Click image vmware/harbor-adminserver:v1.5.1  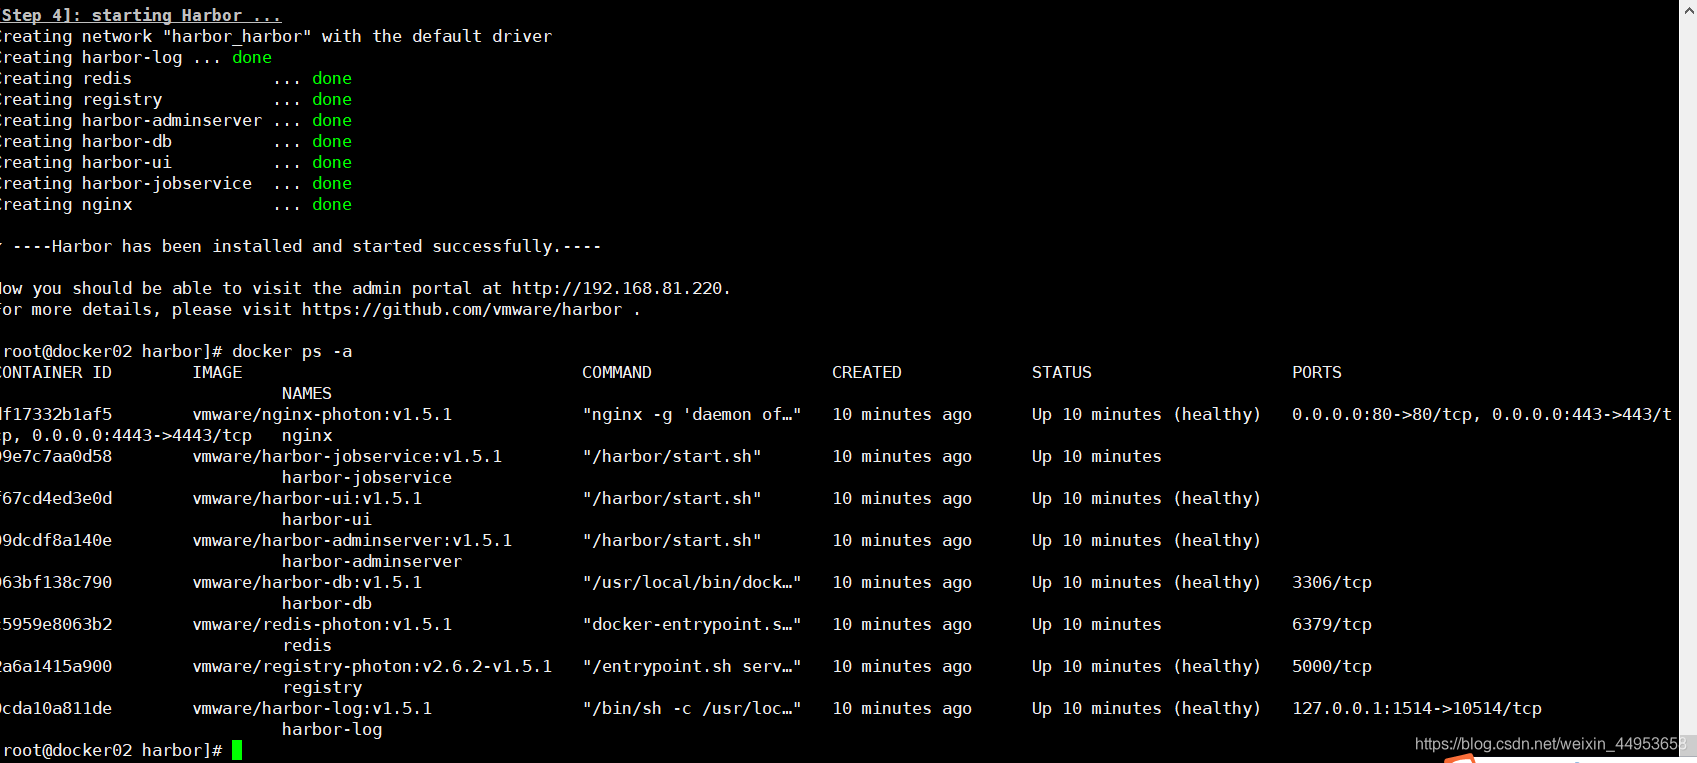click(x=352, y=540)
